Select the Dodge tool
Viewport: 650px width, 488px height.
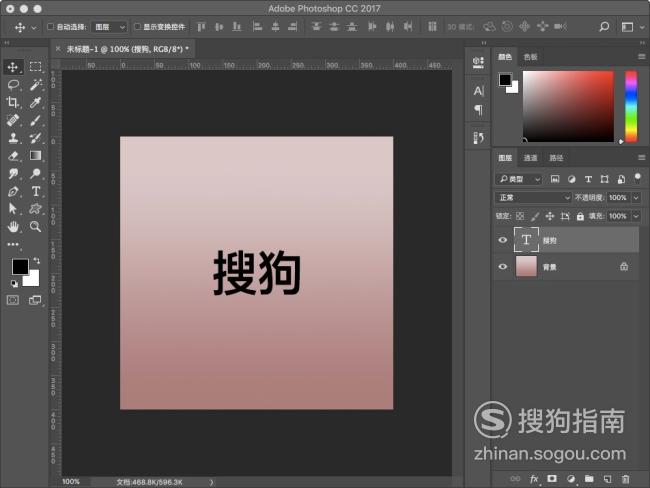pyautogui.click(x=35, y=173)
